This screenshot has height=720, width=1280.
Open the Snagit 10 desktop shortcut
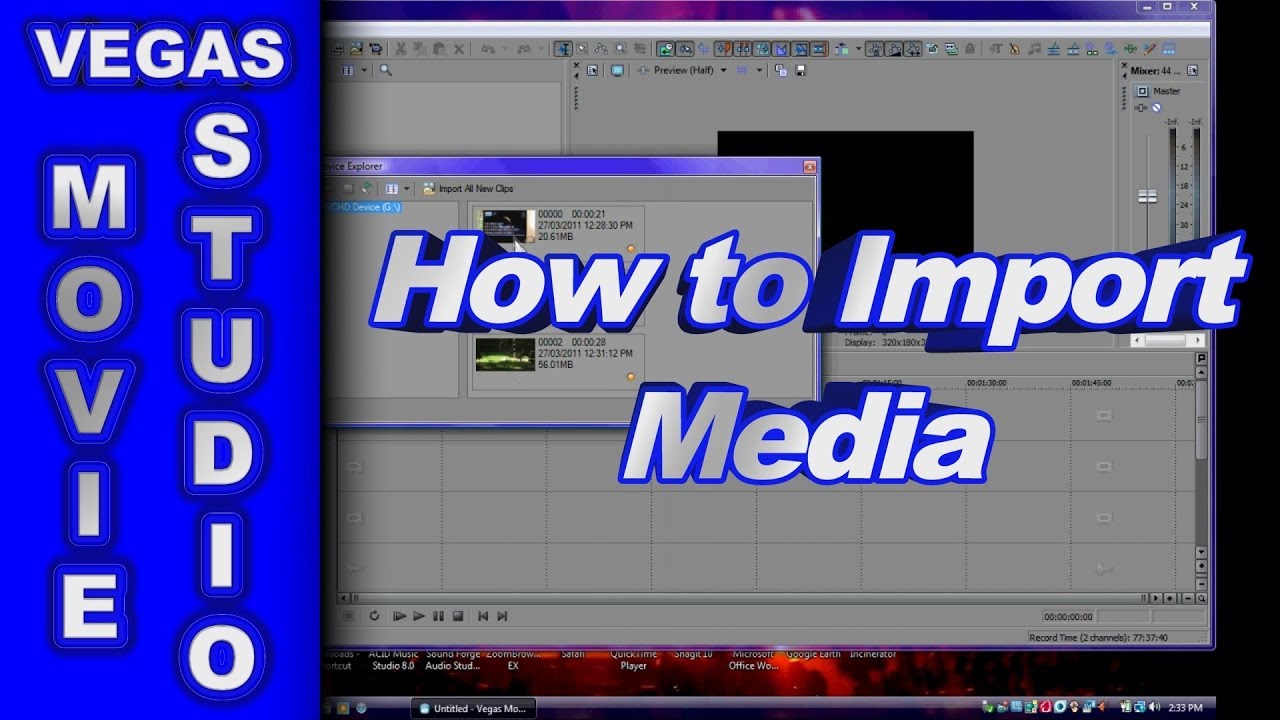693,655
